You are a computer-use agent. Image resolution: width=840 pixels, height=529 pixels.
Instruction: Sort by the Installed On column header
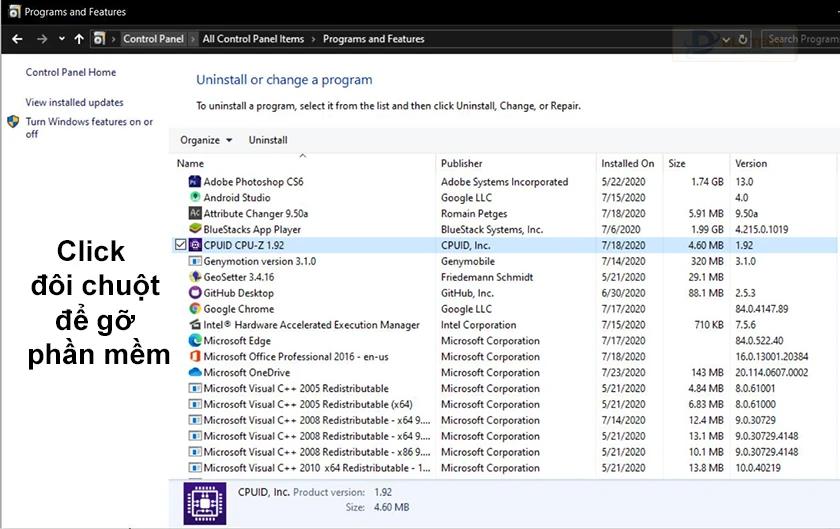[x=629, y=163]
